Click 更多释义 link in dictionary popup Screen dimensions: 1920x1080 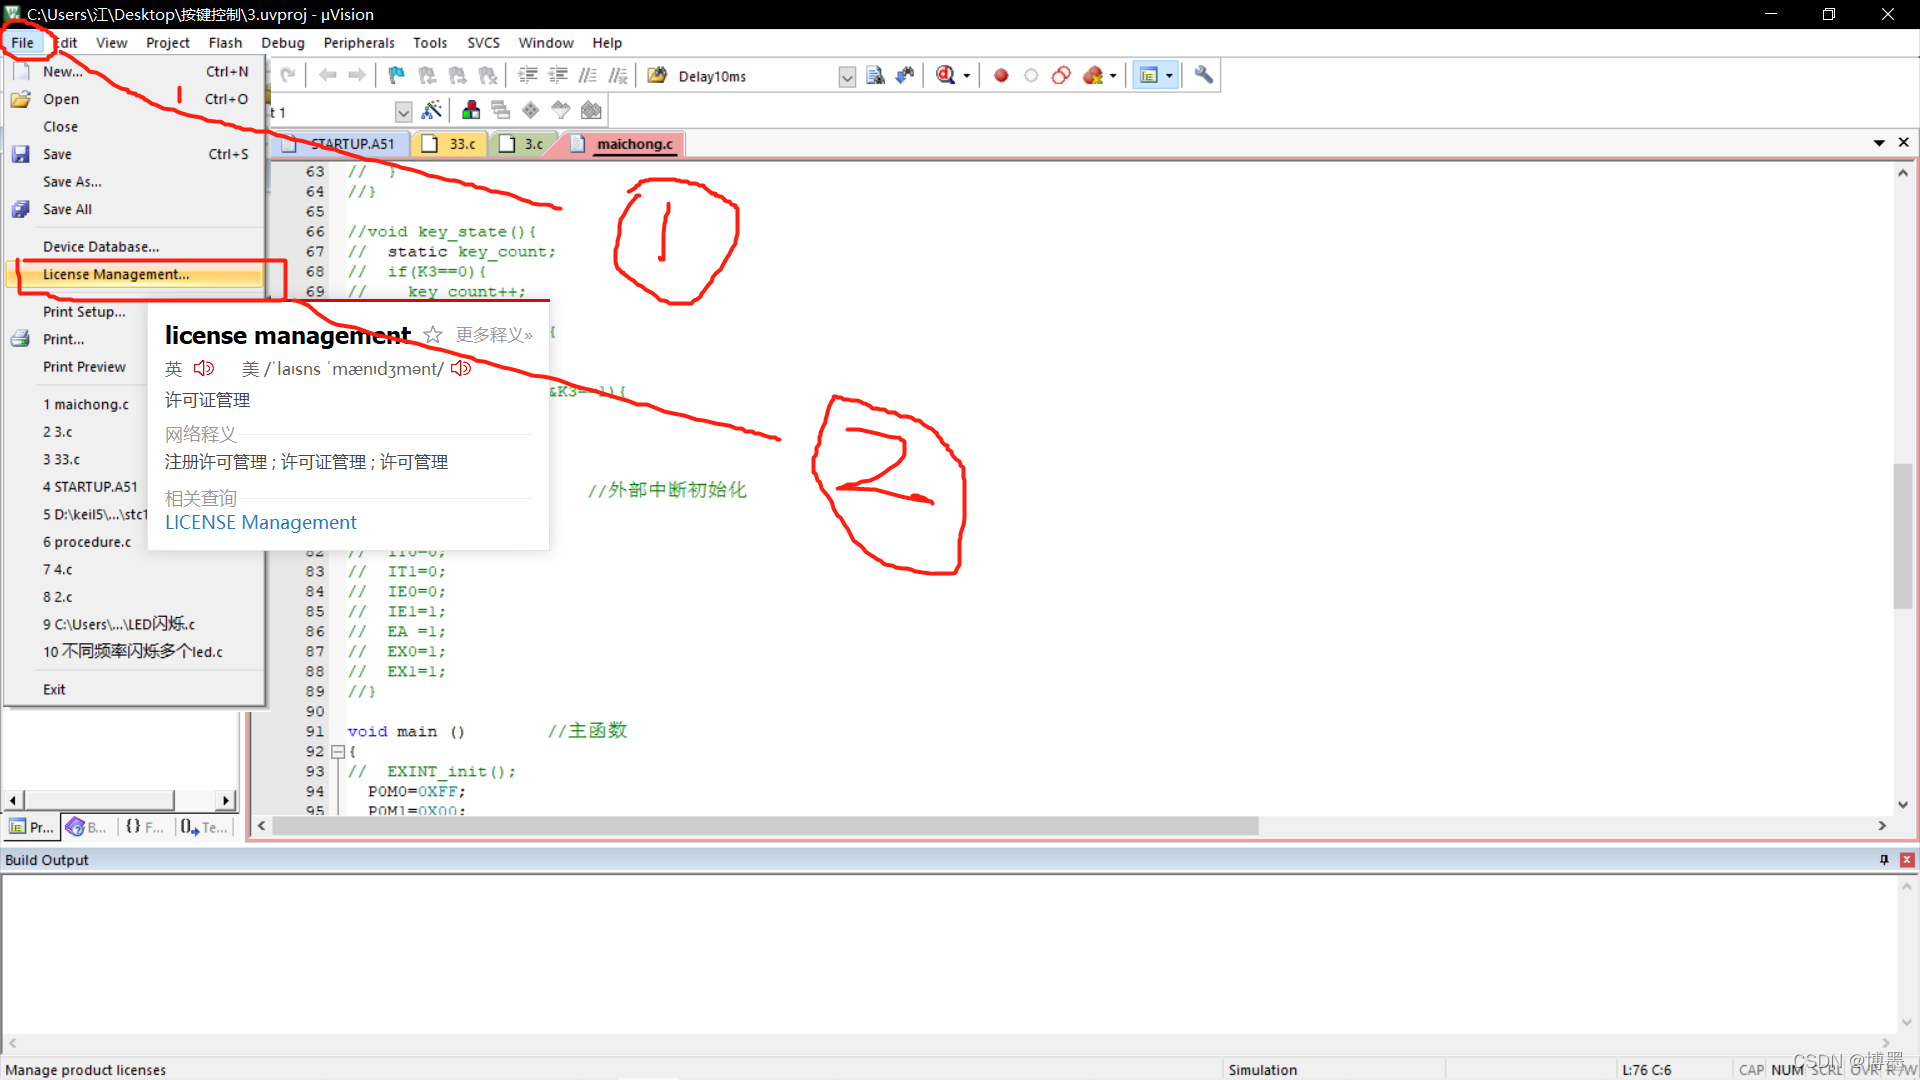point(494,335)
